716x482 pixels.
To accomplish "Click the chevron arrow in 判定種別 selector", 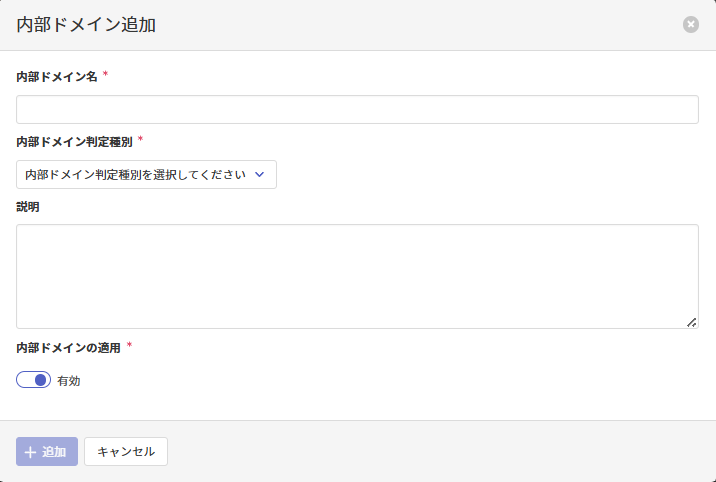I will 260,174.
